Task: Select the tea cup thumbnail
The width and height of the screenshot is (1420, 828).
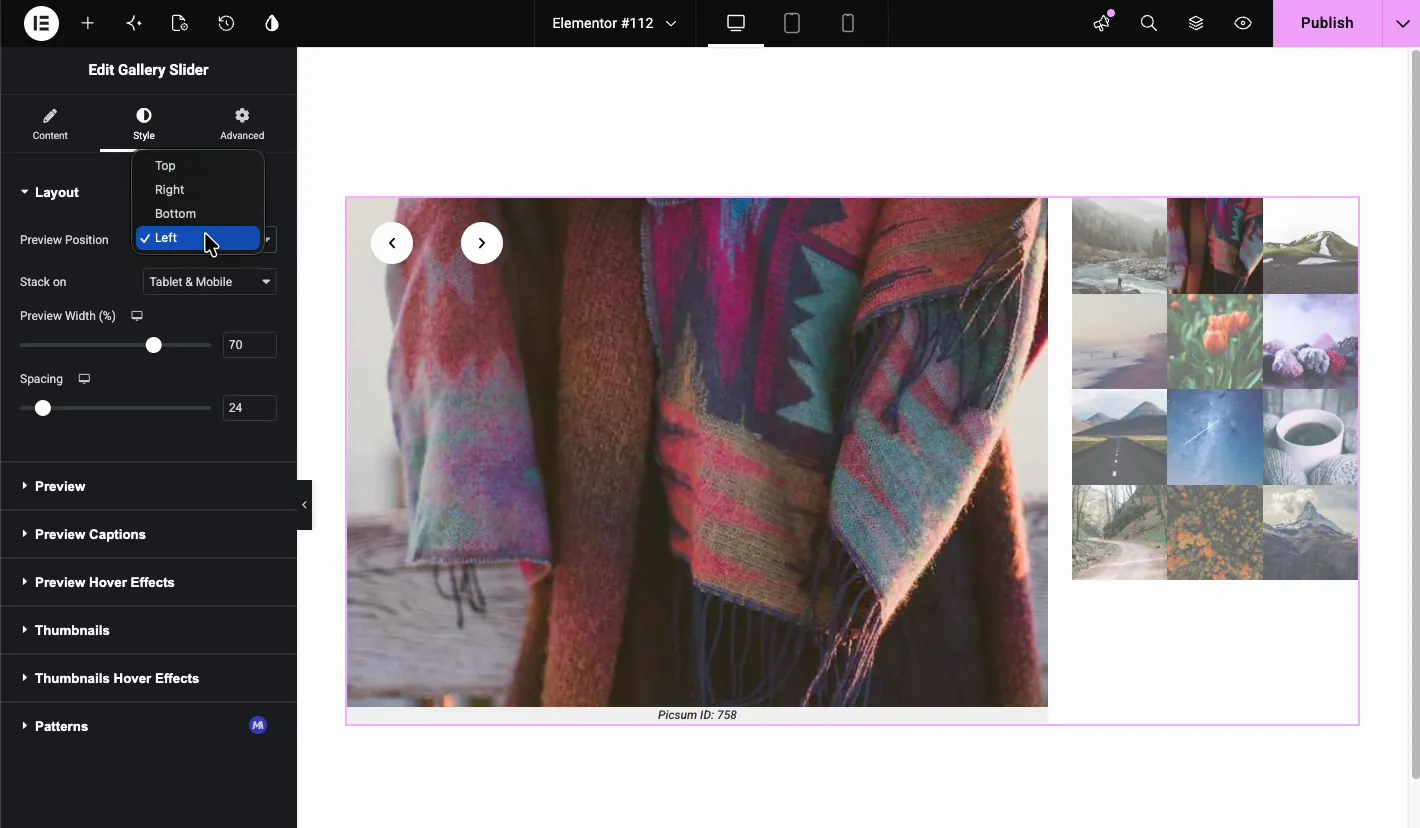Action: point(1311,437)
